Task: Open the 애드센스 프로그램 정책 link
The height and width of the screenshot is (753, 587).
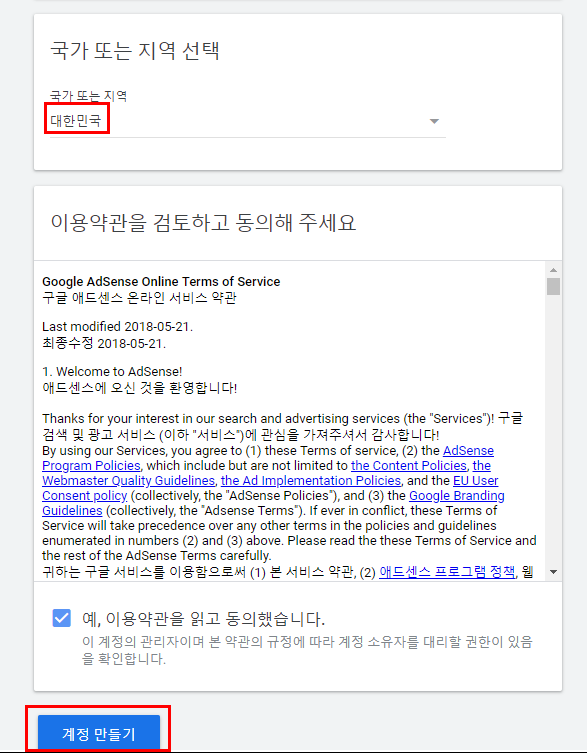Action: point(447,572)
